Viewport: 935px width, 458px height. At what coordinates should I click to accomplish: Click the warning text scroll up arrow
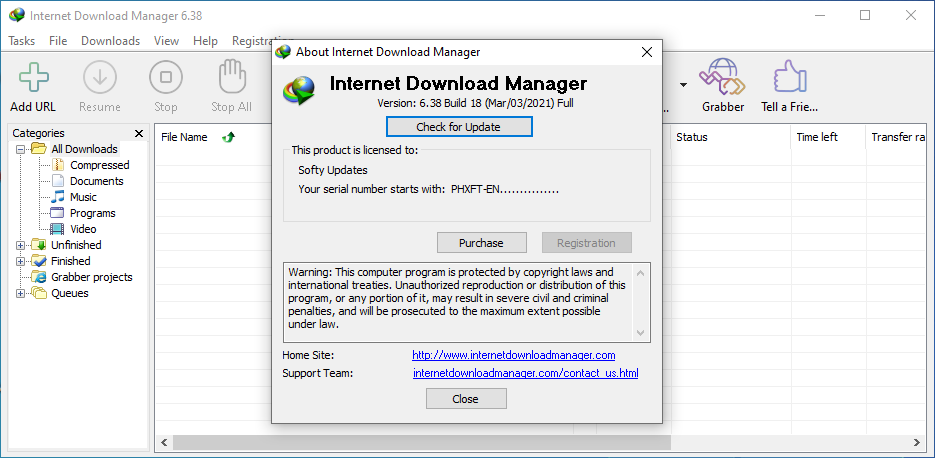click(640, 273)
